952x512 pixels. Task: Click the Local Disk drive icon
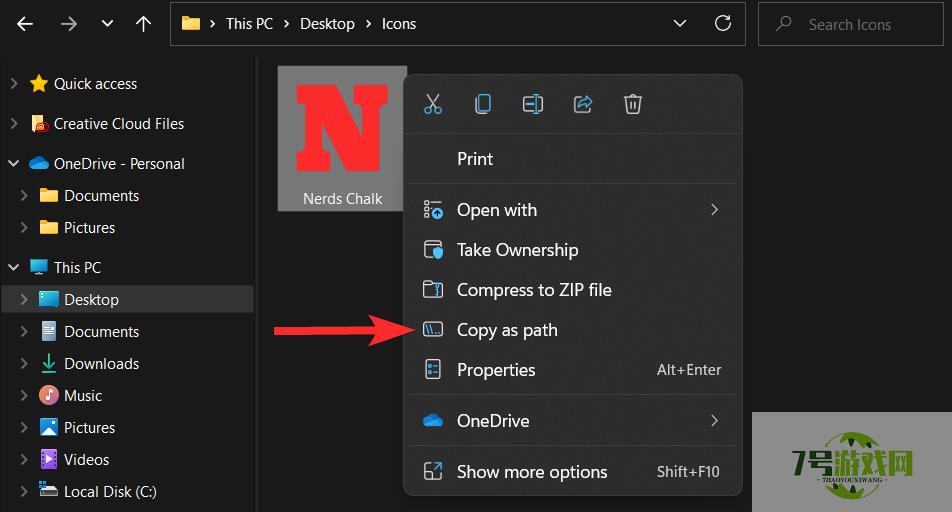tap(49, 490)
